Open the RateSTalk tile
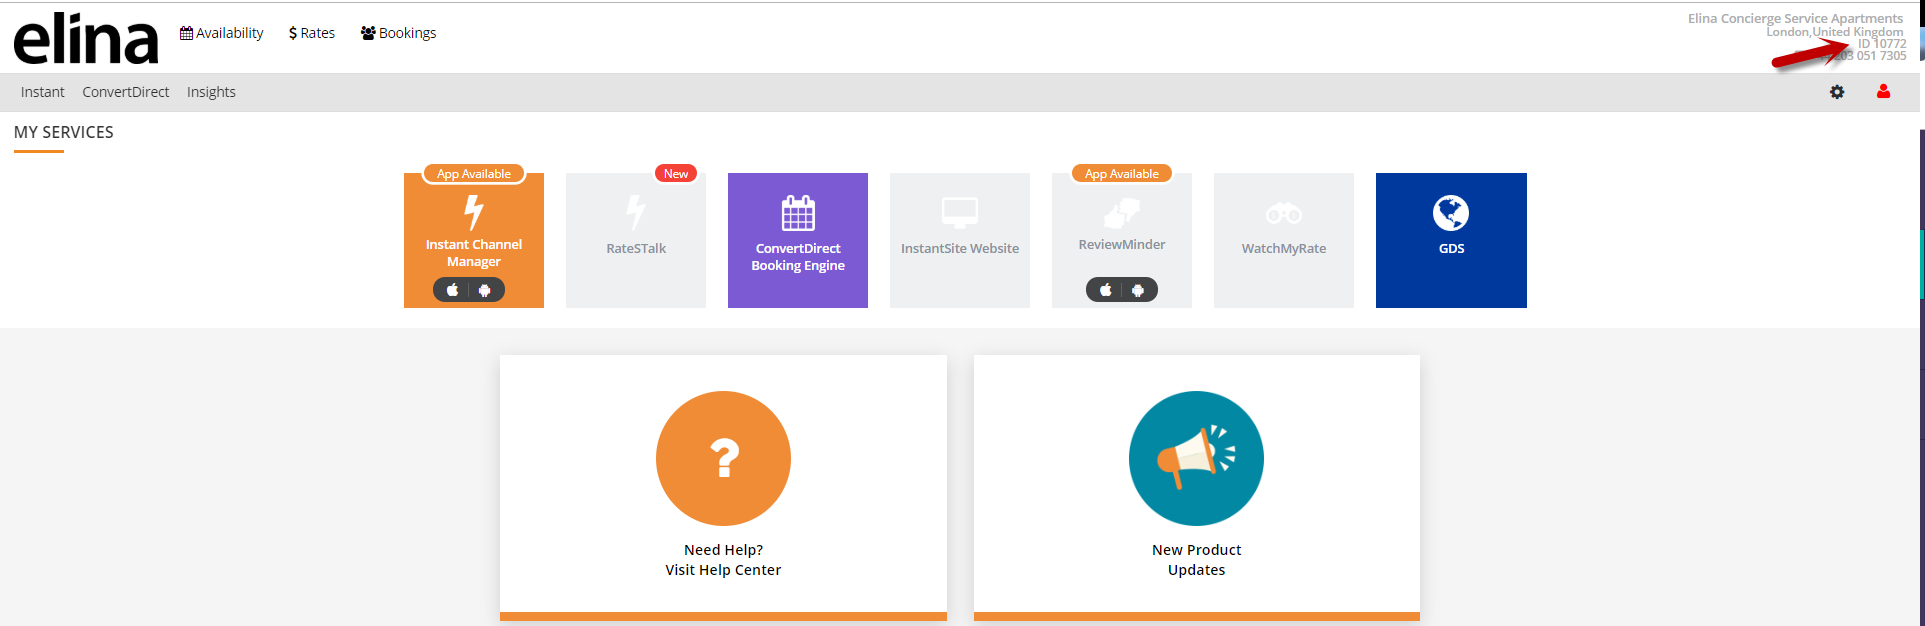Viewport: 1925px width, 626px height. click(636, 240)
